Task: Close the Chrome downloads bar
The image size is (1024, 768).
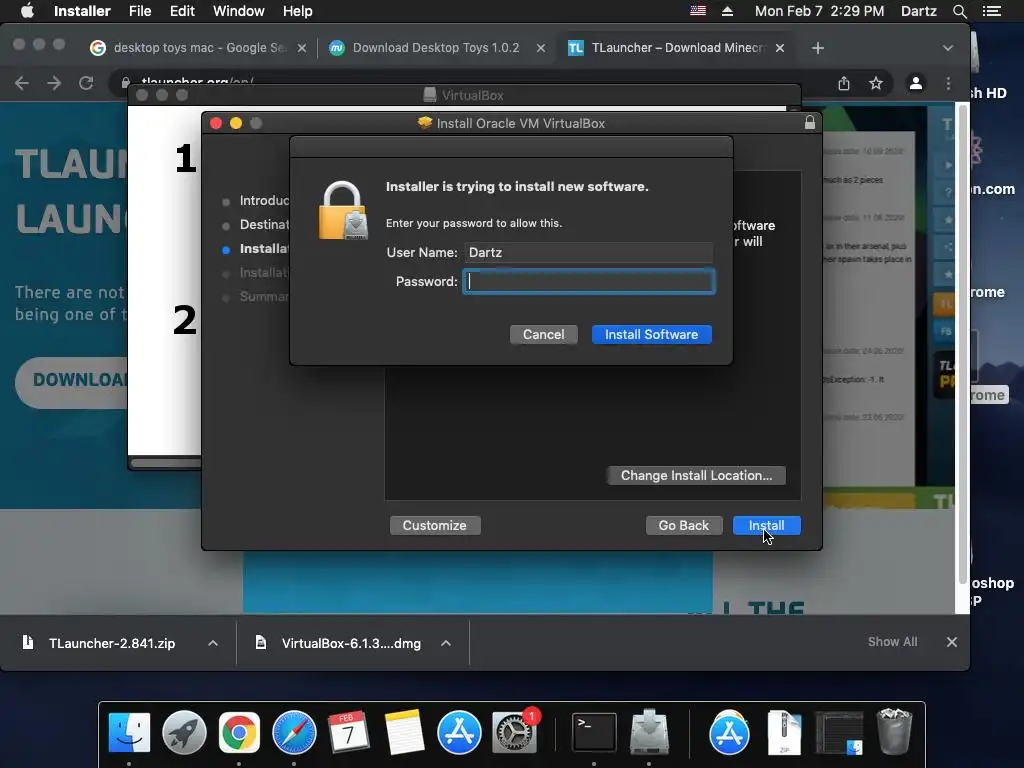Action: 952,642
